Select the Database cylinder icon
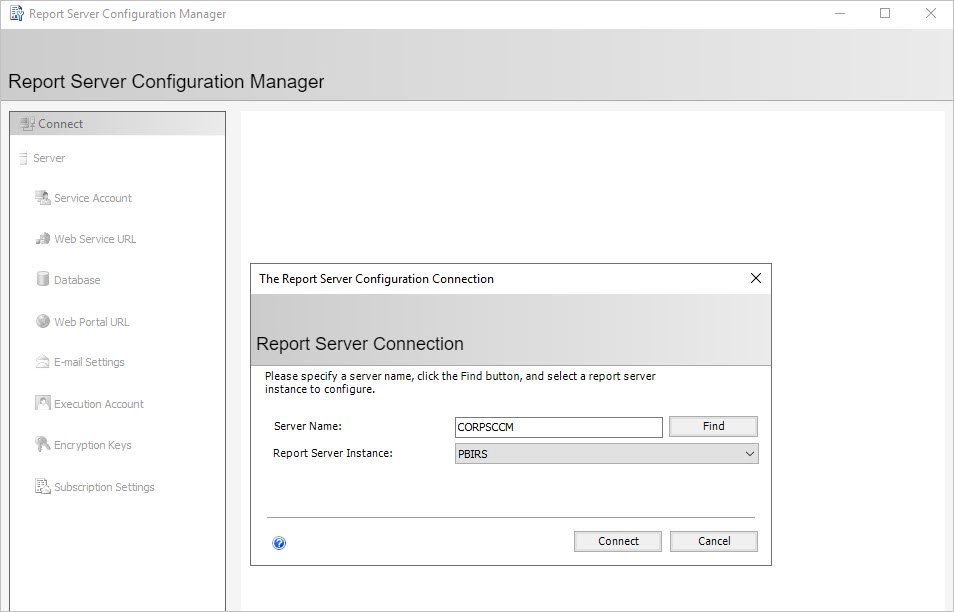This screenshot has width=954, height=612. [x=43, y=279]
